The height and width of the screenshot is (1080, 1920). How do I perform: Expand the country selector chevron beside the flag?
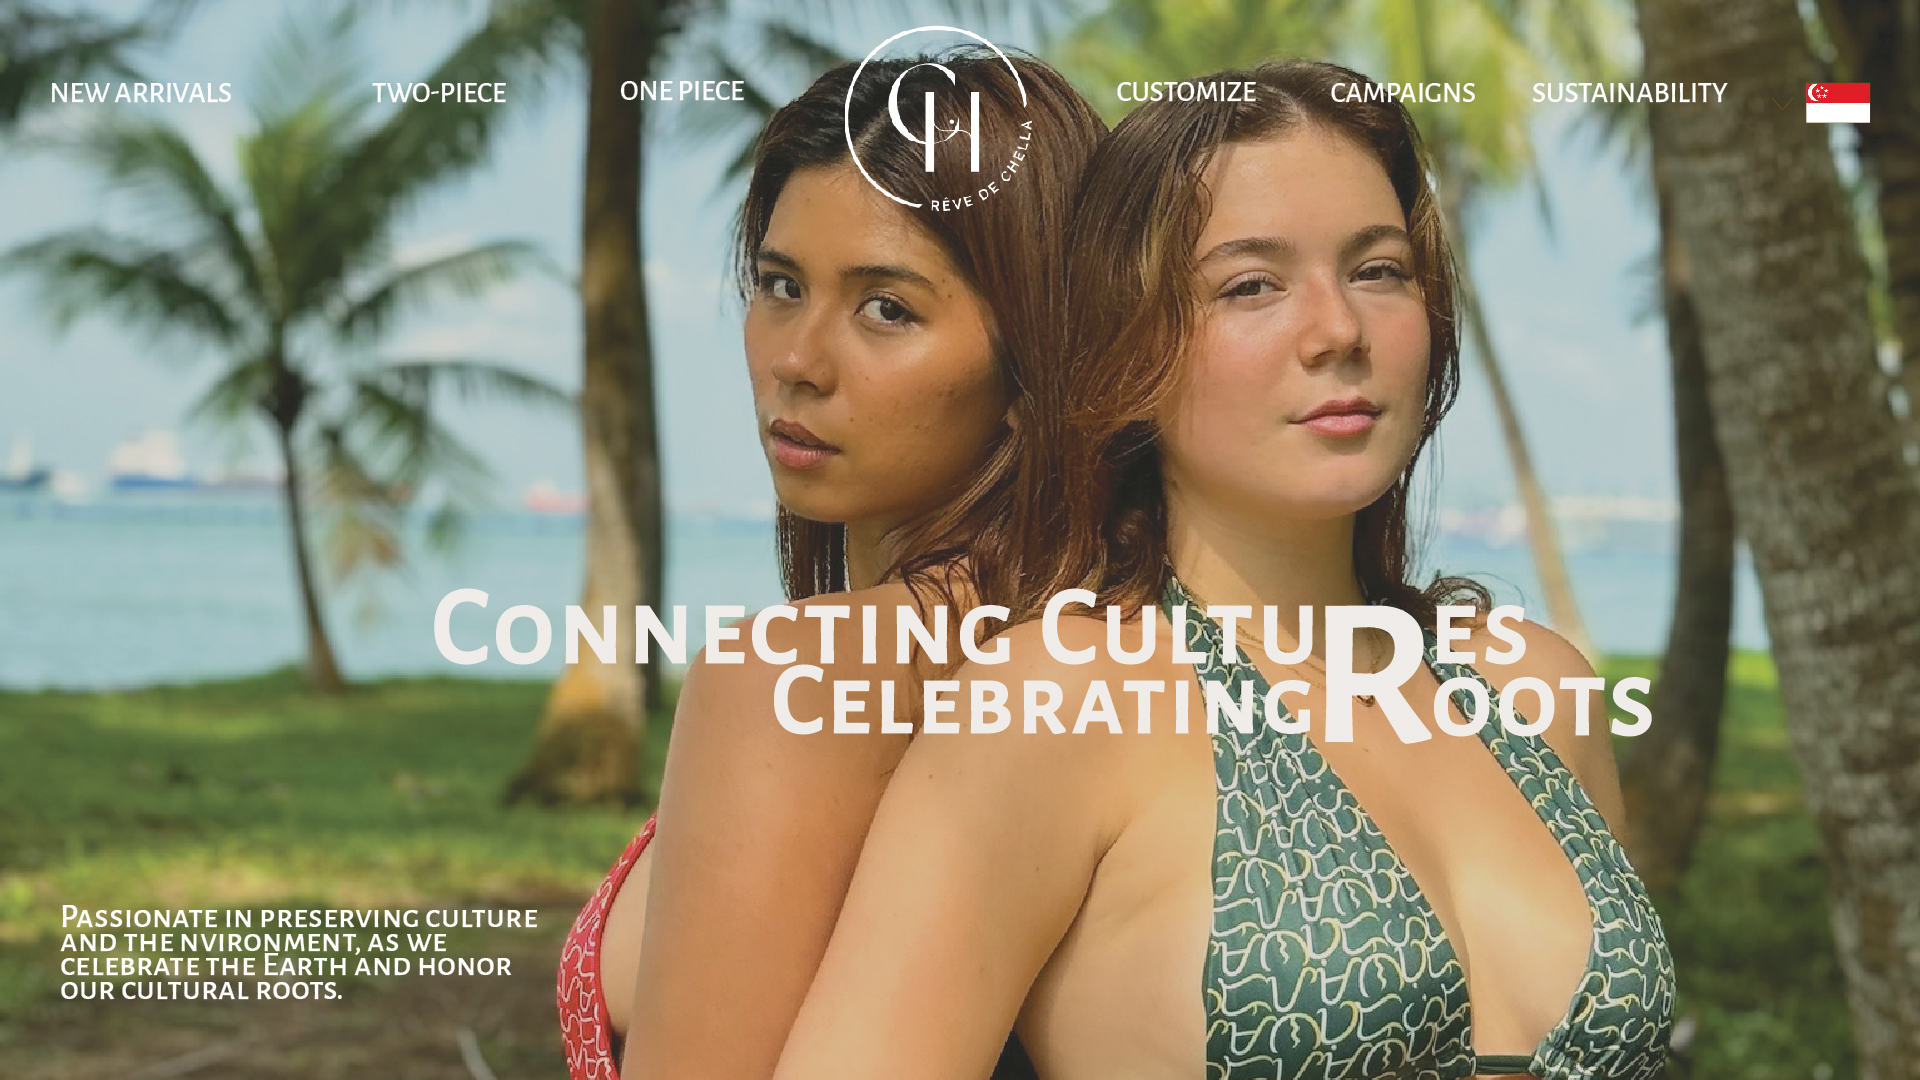point(1782,103)
